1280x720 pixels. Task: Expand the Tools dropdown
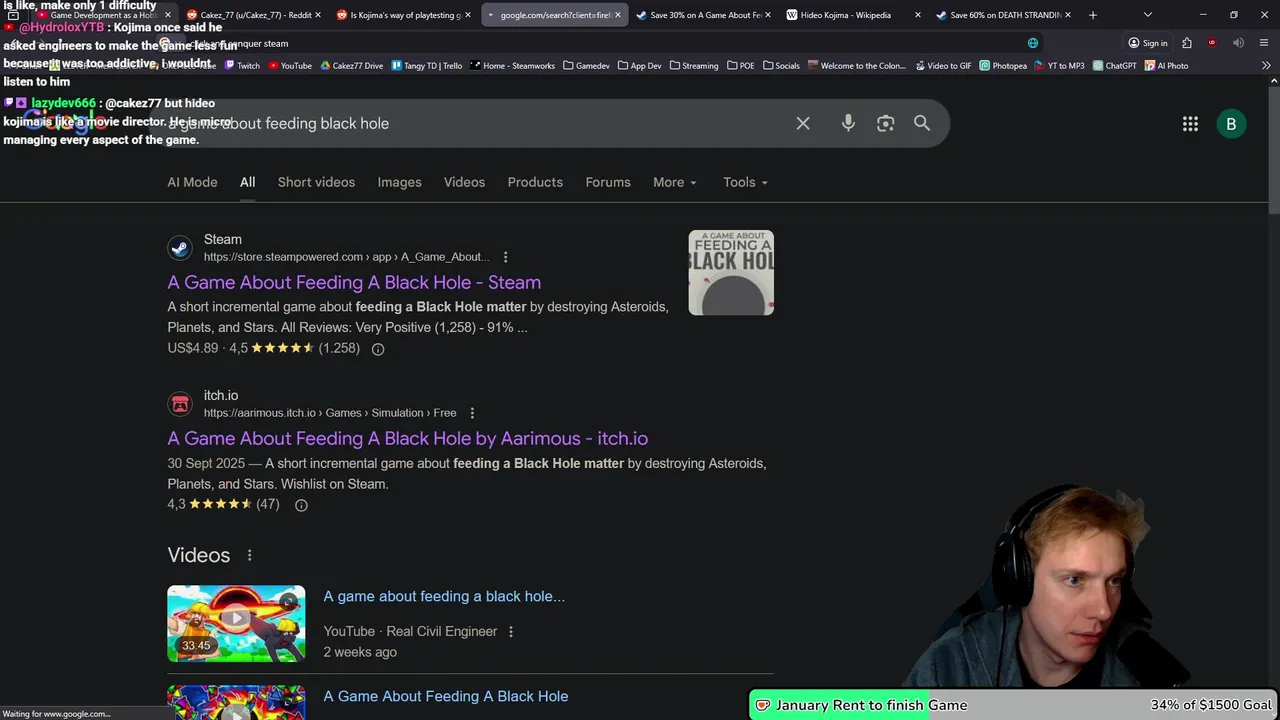pyautogui.click(x=745, y=182)
